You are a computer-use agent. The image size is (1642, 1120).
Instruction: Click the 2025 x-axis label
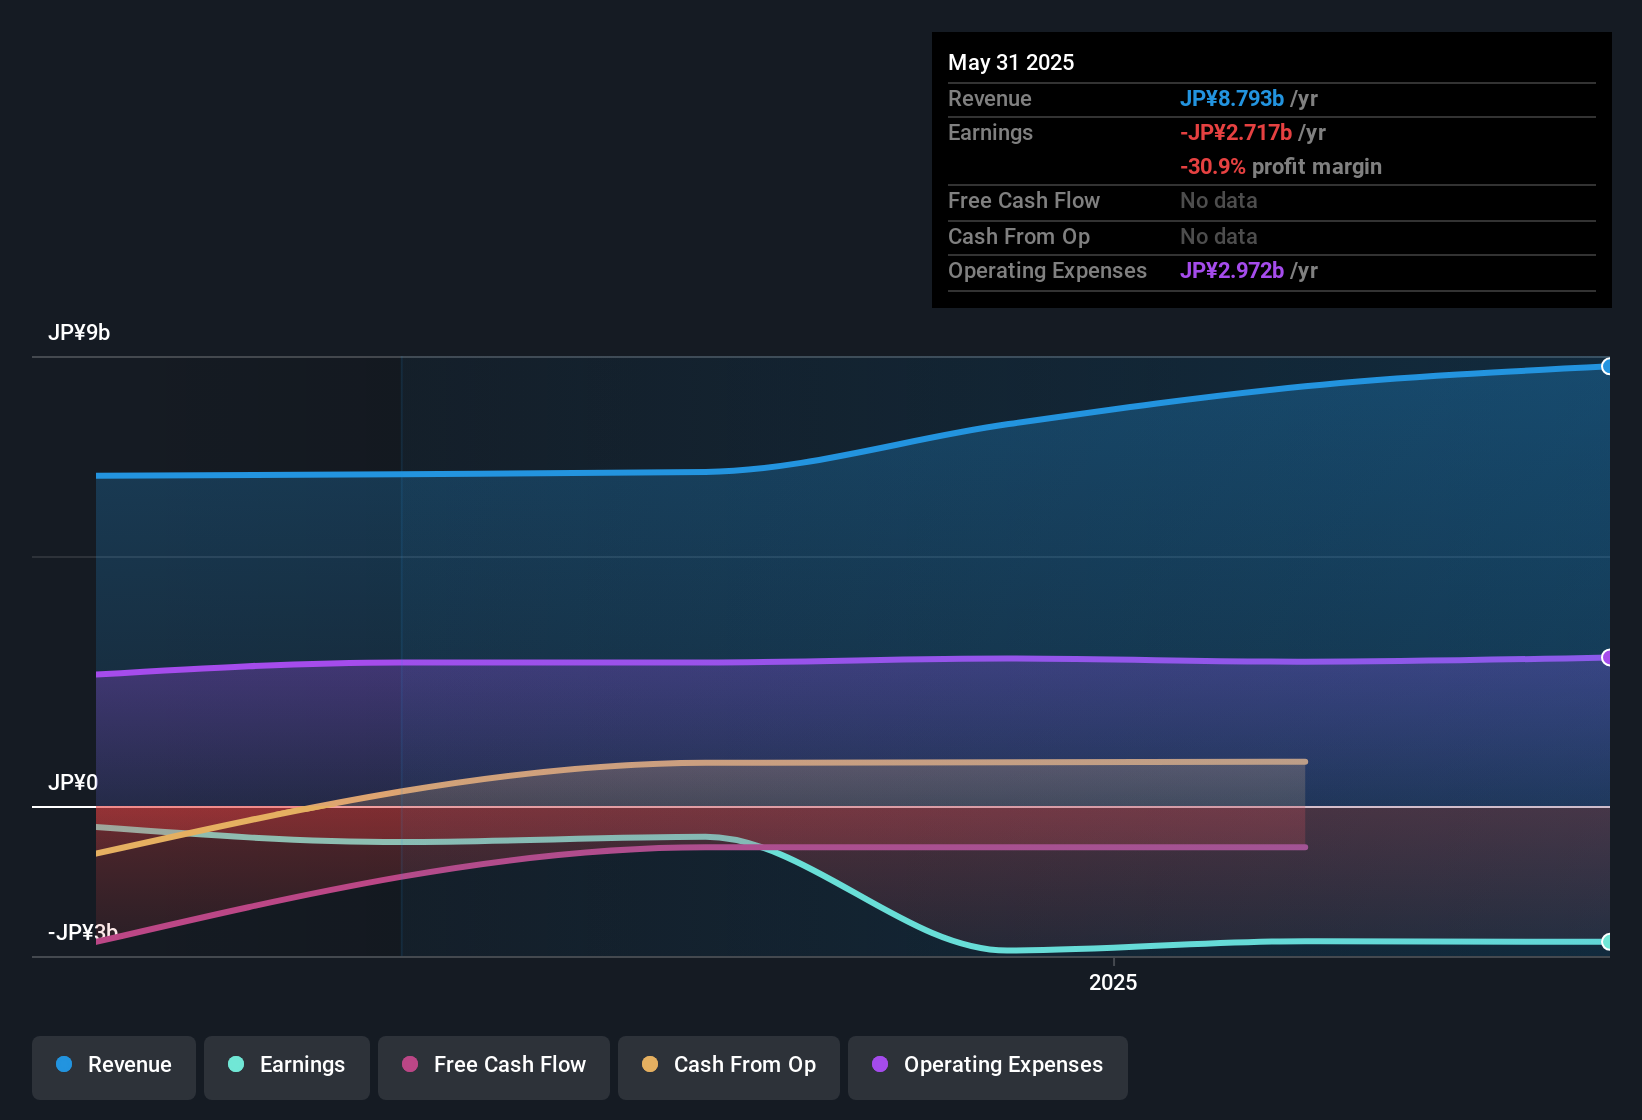(1113, 982)
